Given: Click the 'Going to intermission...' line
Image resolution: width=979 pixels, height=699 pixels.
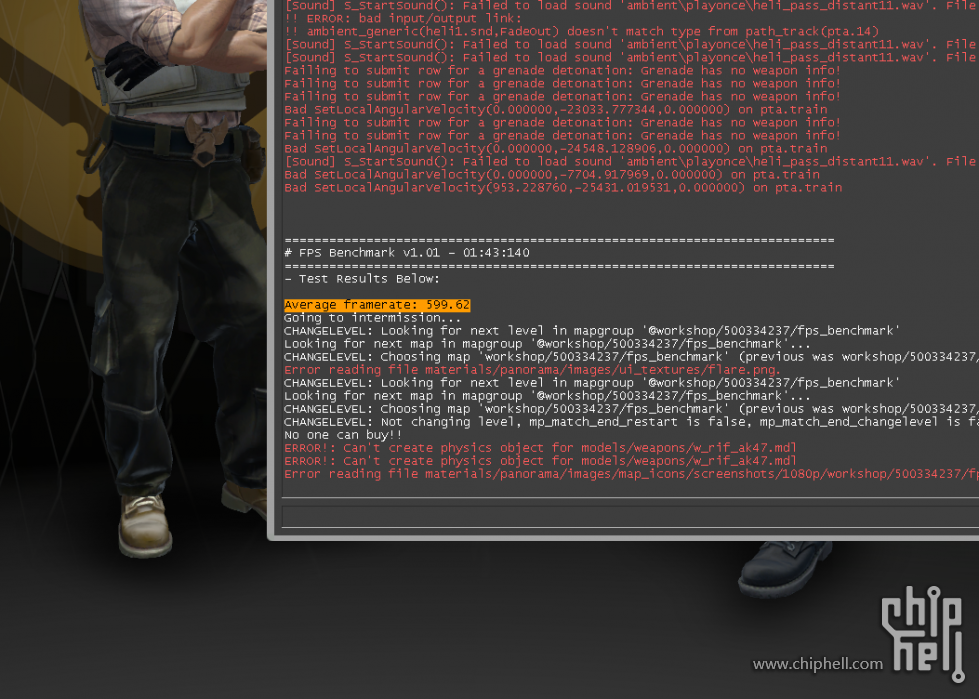Looking at the screenshot, I should pos(372,318).
